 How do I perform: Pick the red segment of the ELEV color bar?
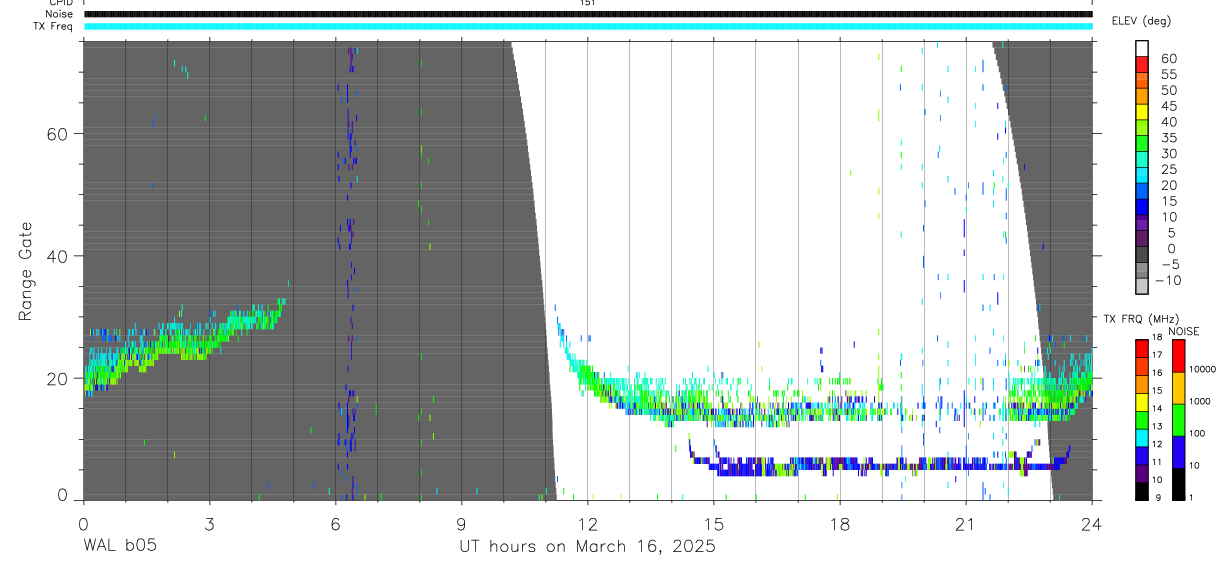(x=1142, y=63)
